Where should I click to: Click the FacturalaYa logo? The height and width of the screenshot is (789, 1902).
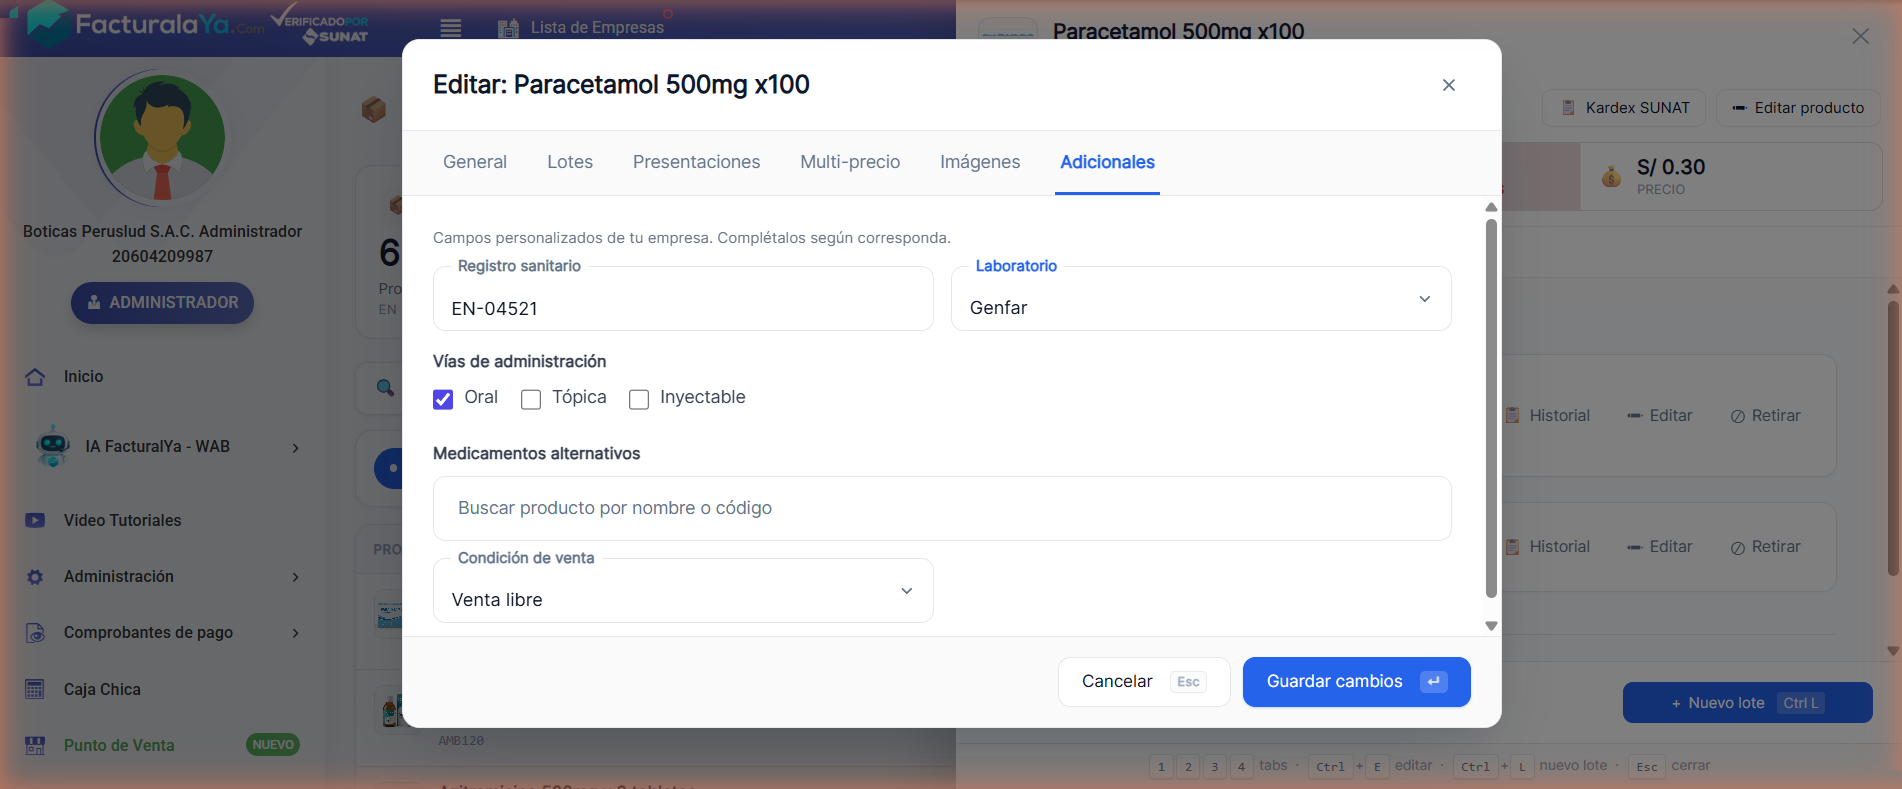pos(146,24)
